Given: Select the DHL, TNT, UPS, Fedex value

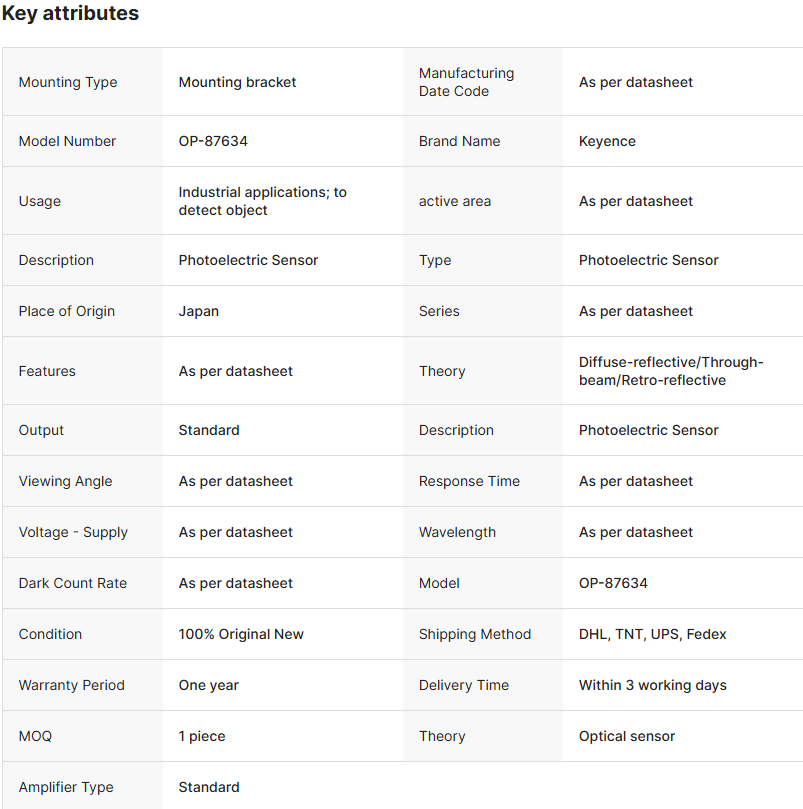Looking at the screenshot, I should pos(652,634).
